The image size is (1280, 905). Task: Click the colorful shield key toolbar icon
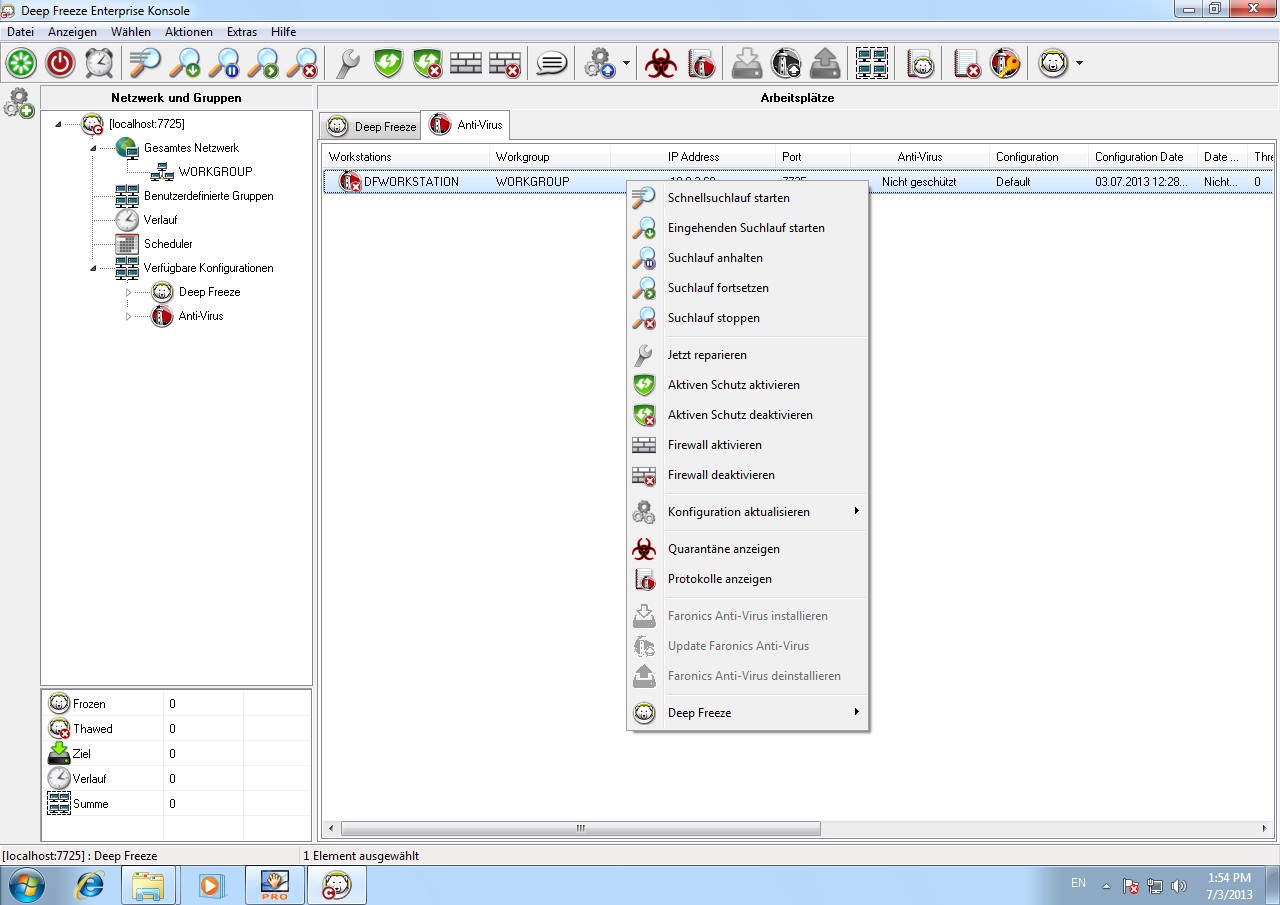pos(1005,64)
